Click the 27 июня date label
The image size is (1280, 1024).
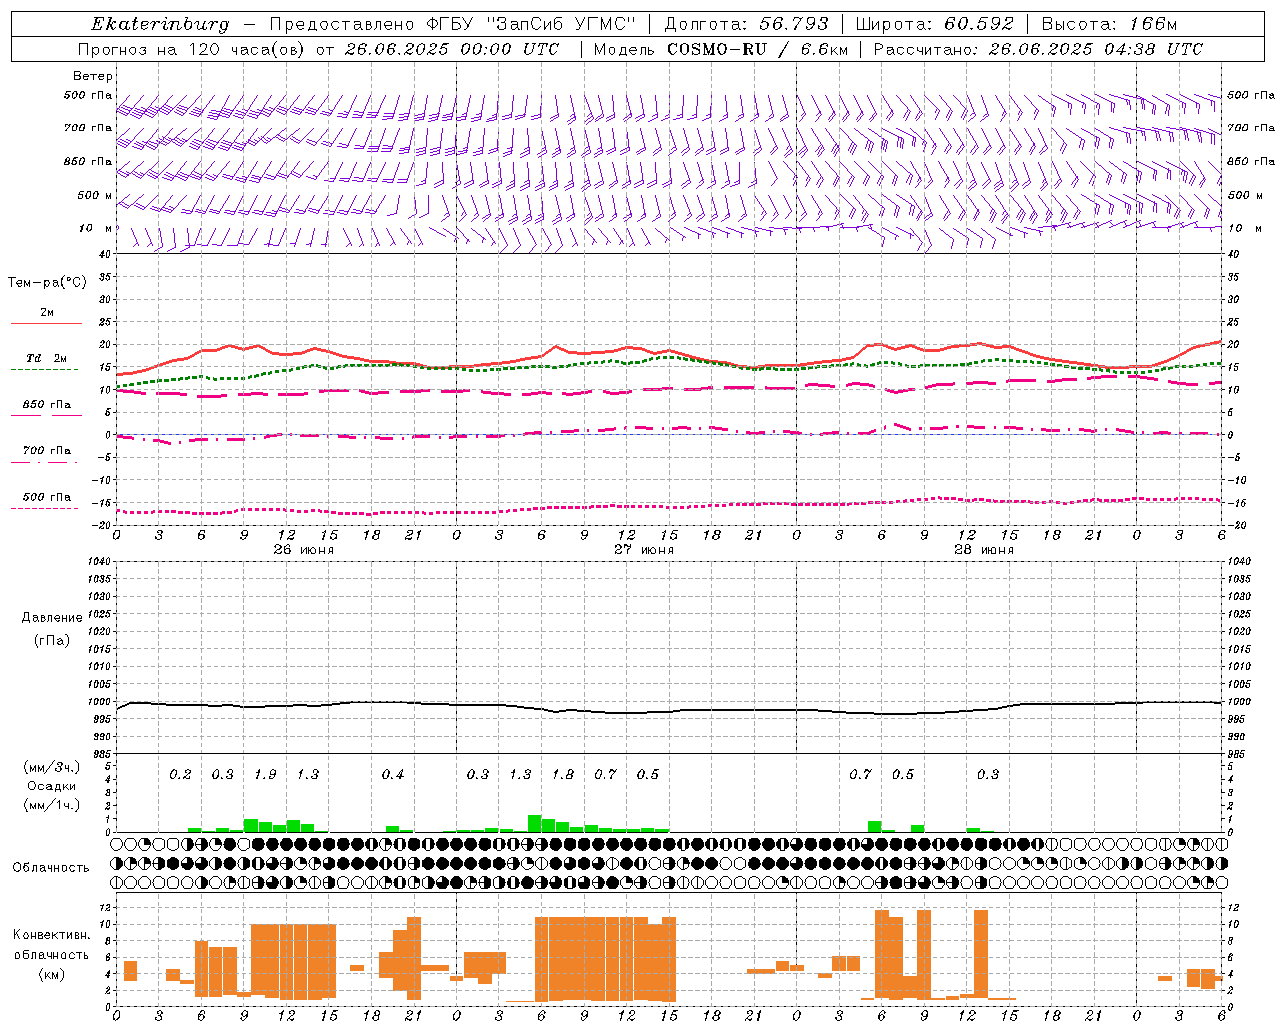click(x=644, y=550)
